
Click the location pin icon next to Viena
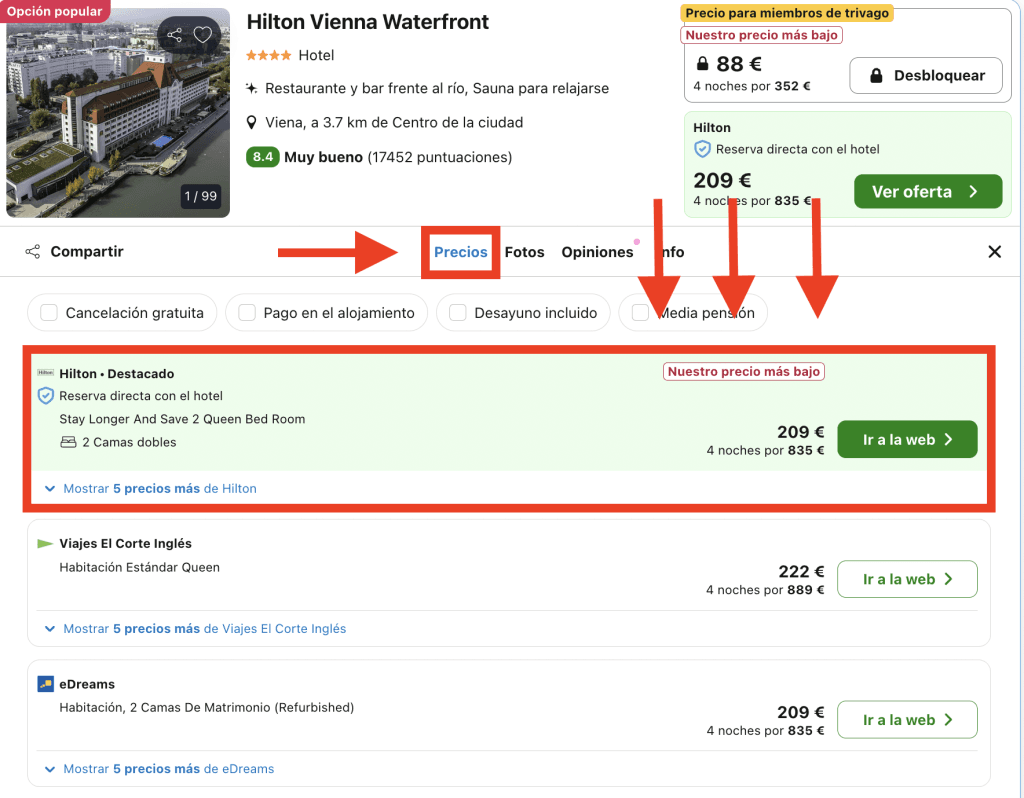[x=253, y=123]
